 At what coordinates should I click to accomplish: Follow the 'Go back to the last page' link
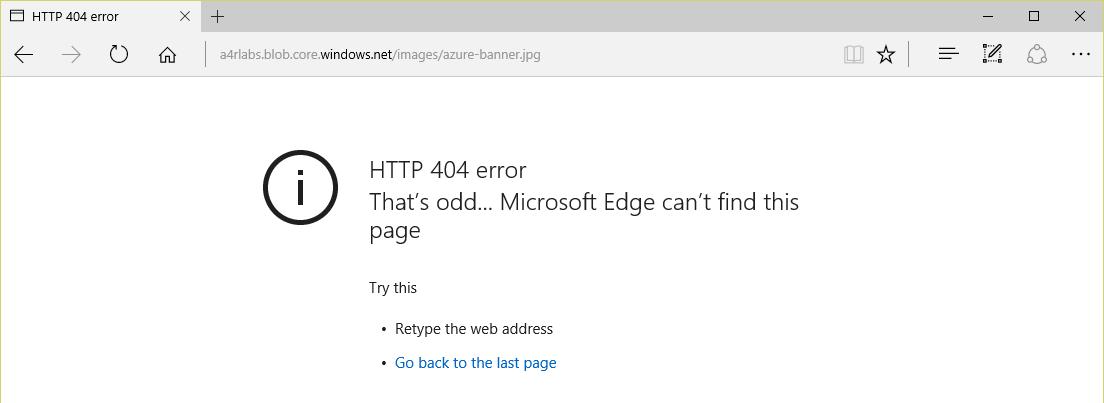475,363
